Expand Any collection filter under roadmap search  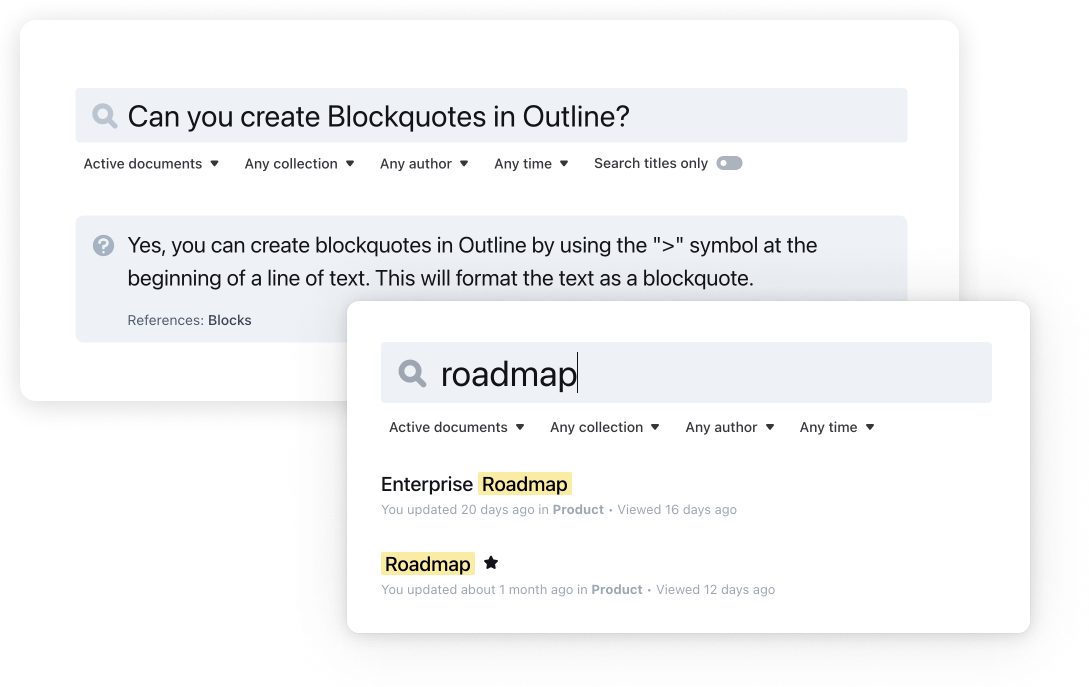click(605, 427)
